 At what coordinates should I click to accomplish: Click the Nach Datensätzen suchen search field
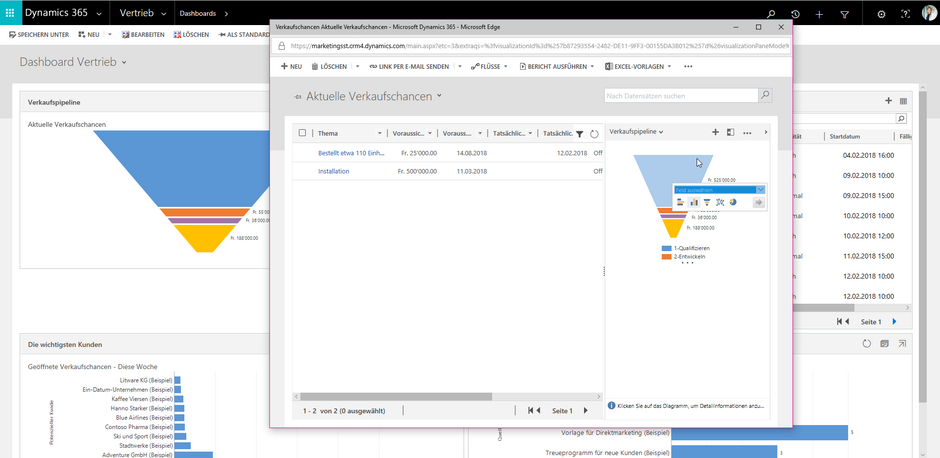682,95
